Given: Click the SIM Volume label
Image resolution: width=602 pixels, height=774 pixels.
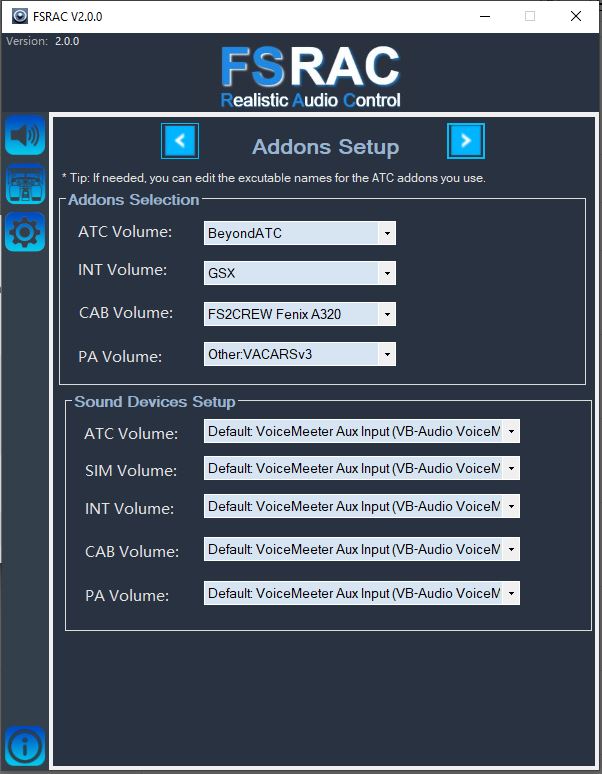Looking at the screenshot, I should point(131,470).
